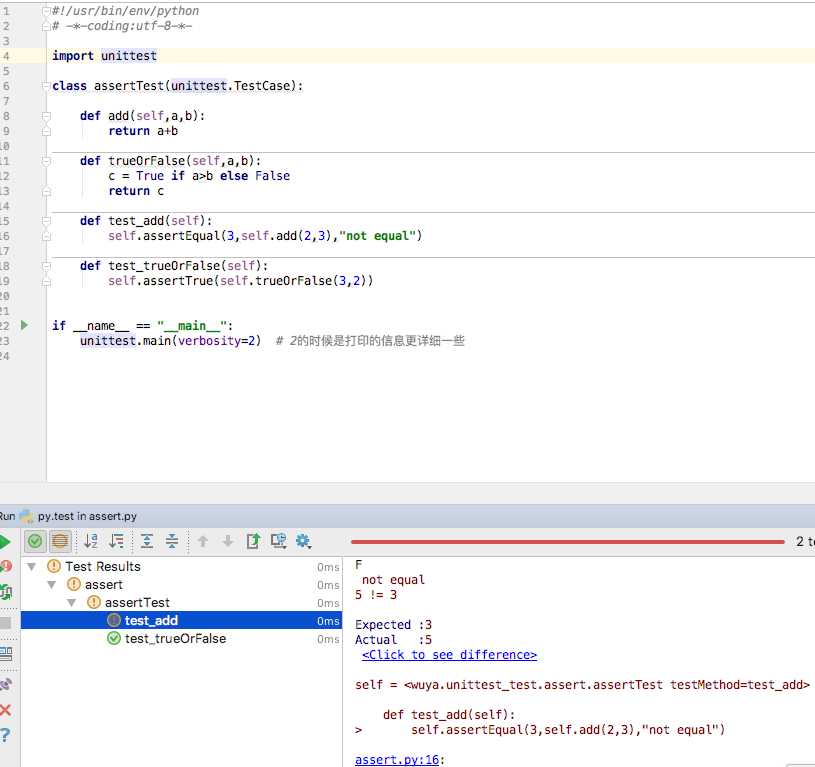This screenshot has width=815, height=767.
Task: Fold the assertTest class at line 6
Action: pos(46,86)
